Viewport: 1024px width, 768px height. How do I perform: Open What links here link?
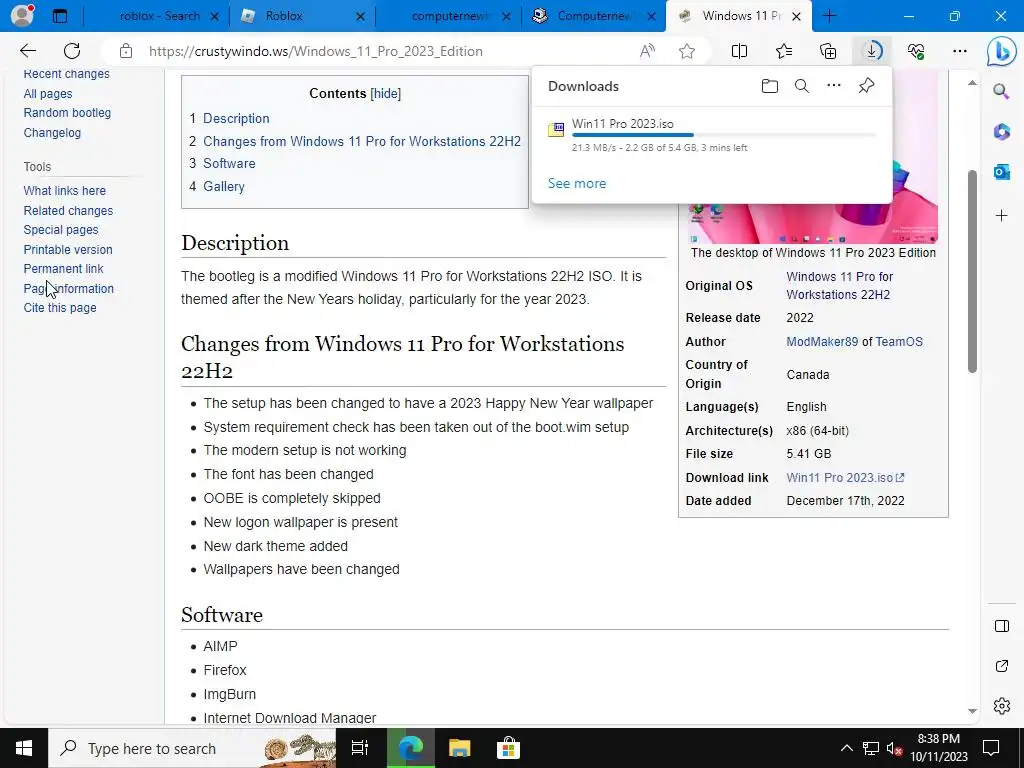65,191
